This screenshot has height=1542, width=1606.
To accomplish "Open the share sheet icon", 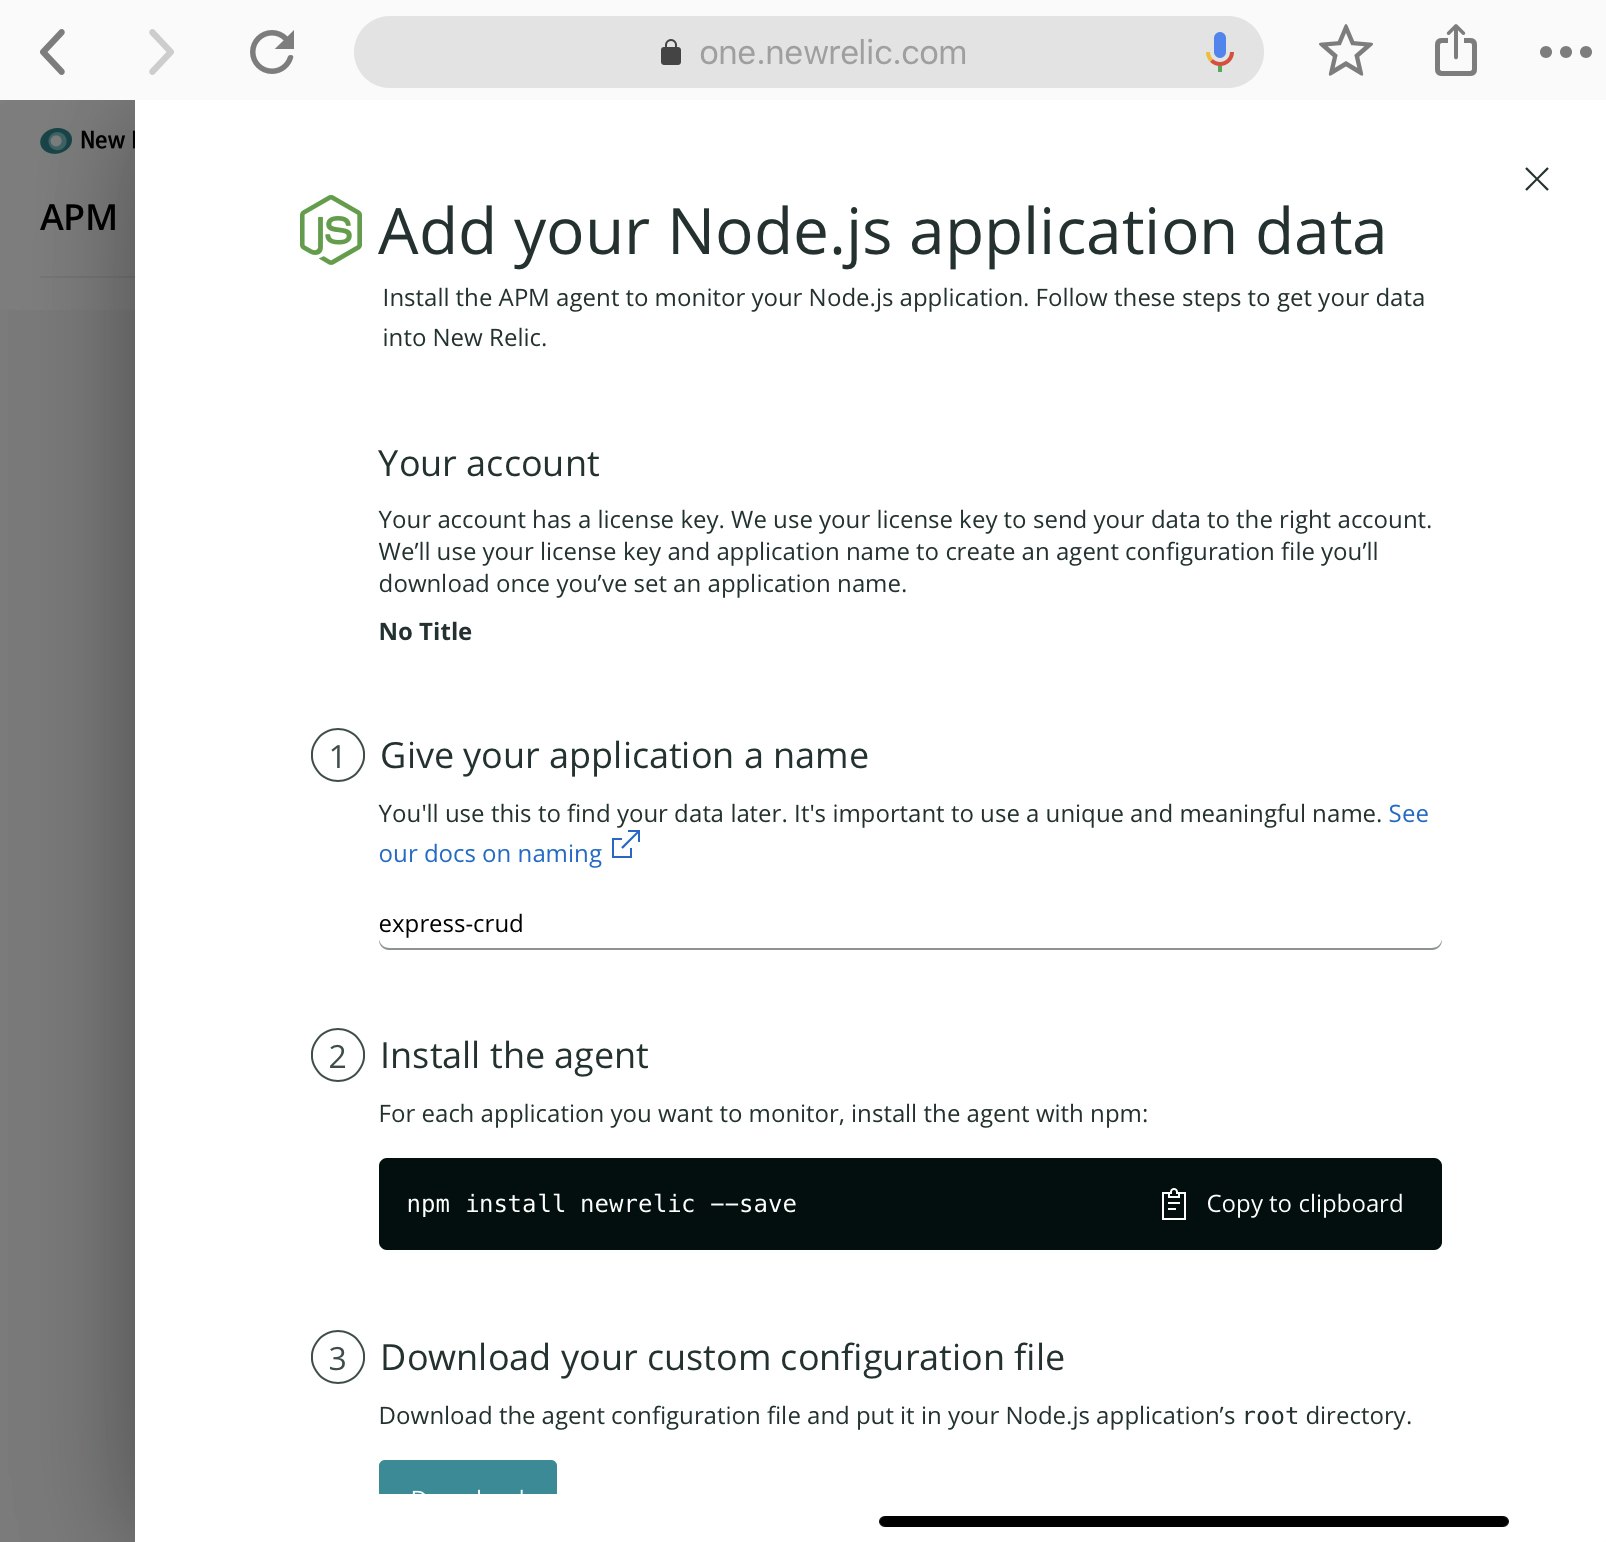I will coord(1455,50).
